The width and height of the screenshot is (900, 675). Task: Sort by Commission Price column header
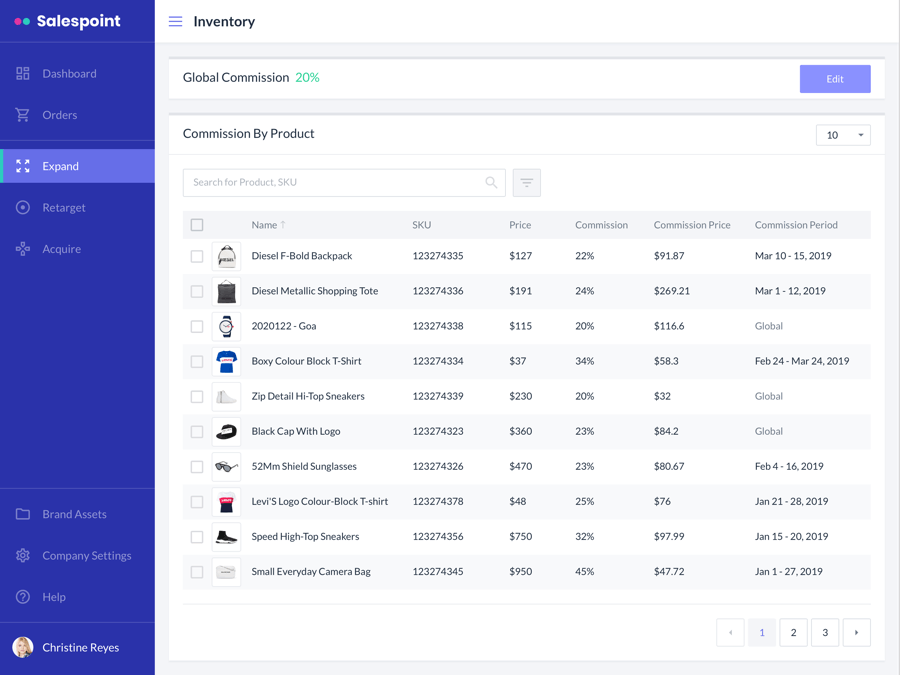pyautogui.click(x=692, y=225)
